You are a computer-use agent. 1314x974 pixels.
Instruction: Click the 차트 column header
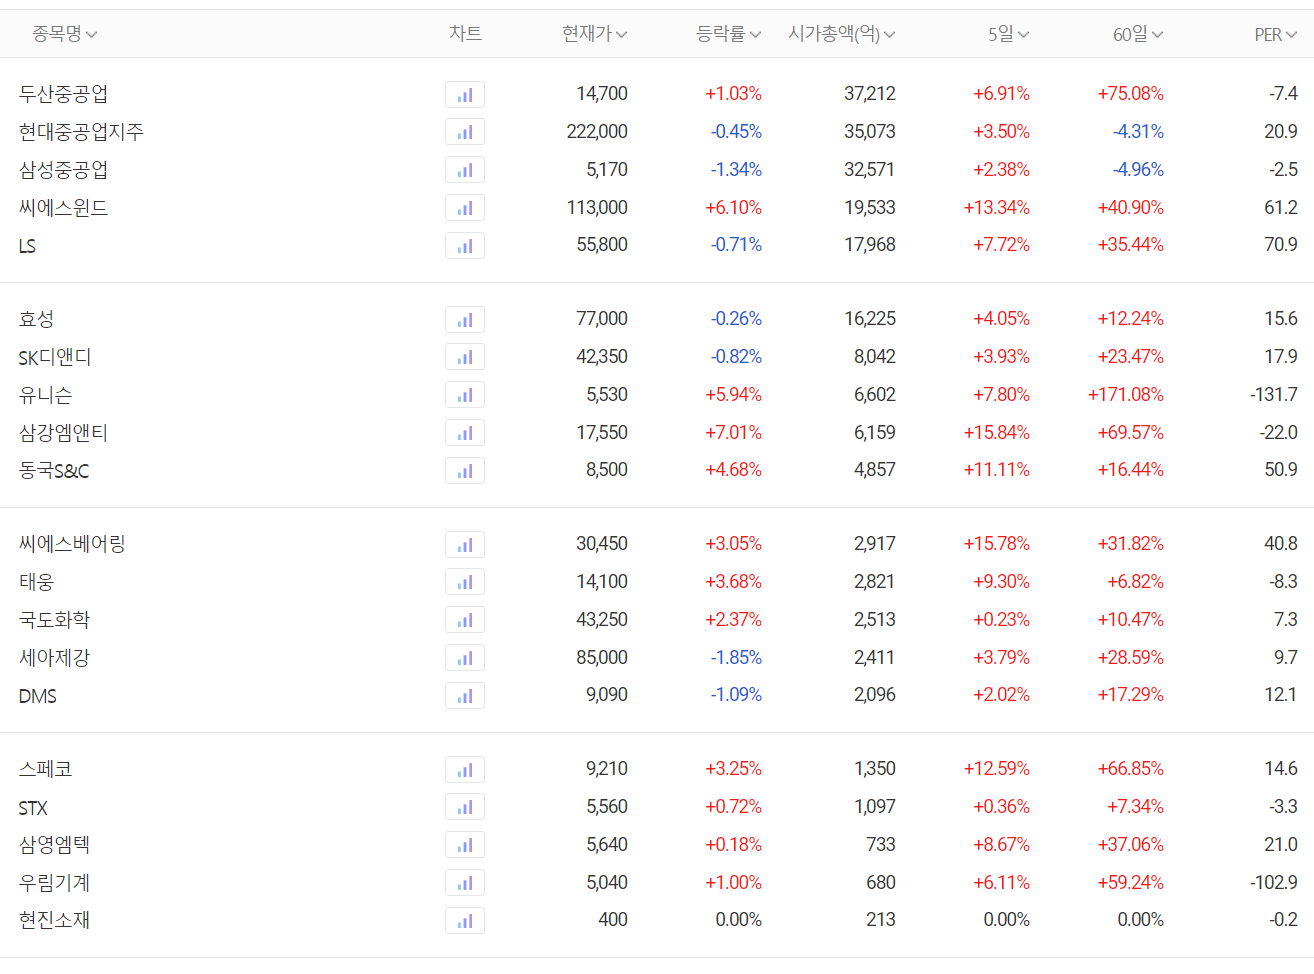point(465,34)
